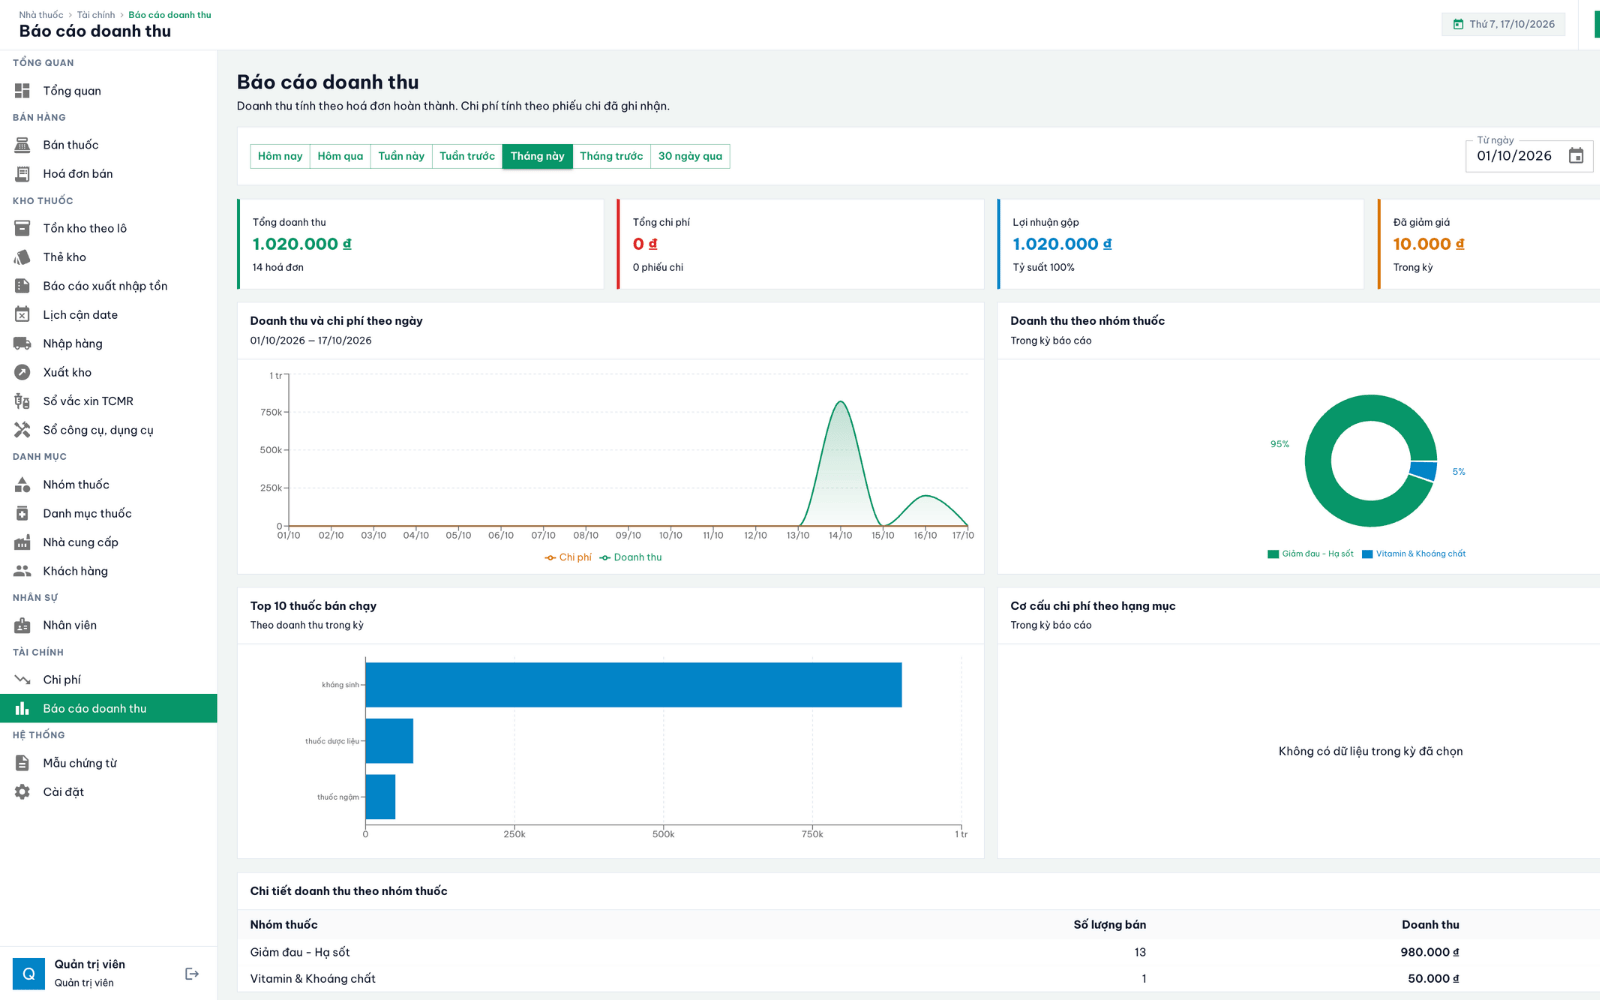Select Báo cáo doanh thu sidebar item
This screenshot has height=1000, width=1600.
point(108,709)
